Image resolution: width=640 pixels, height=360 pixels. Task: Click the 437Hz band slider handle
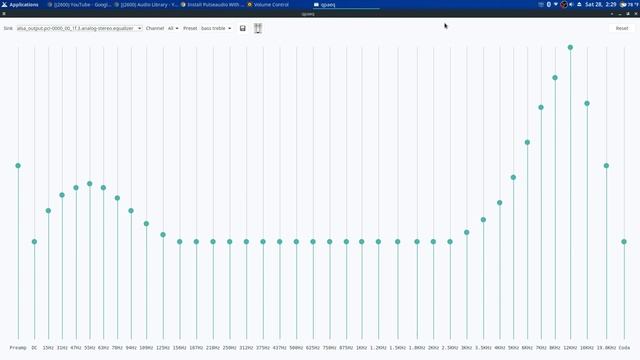pyautogui.click(x=280, y=242)
